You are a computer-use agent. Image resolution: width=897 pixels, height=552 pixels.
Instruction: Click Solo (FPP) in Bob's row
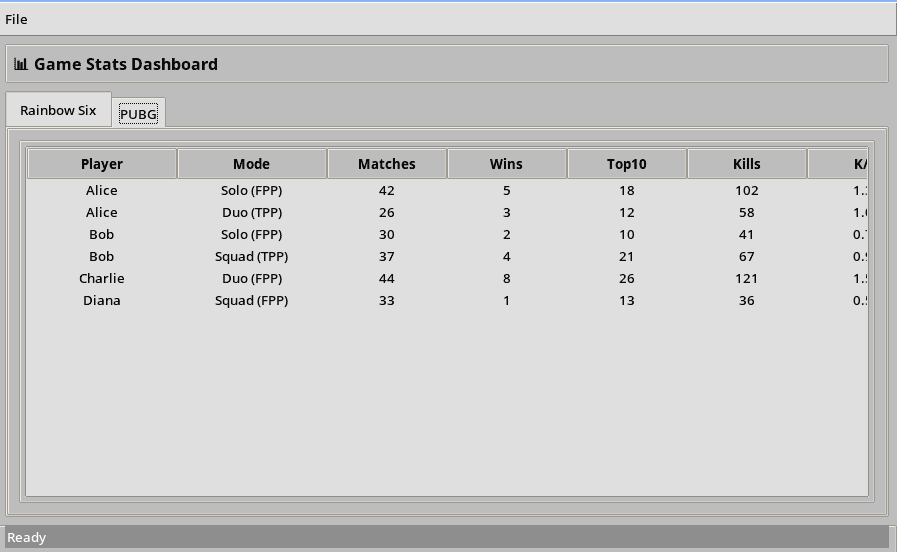(252, 235)
